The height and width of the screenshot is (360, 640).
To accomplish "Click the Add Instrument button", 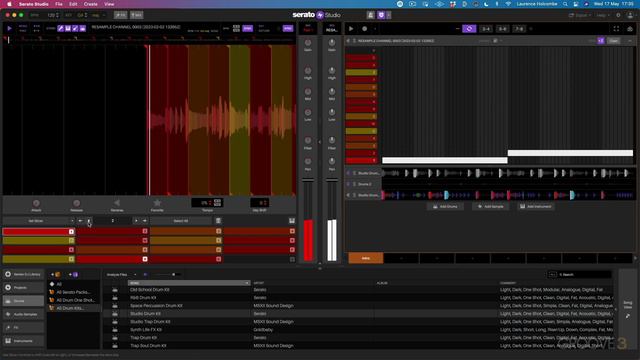I will pos(536,207).
